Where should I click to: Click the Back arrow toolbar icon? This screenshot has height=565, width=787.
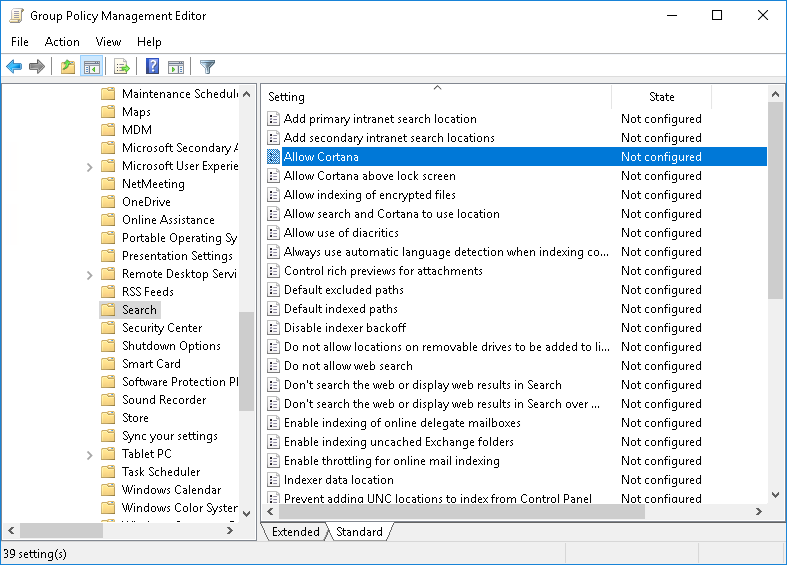14,67
